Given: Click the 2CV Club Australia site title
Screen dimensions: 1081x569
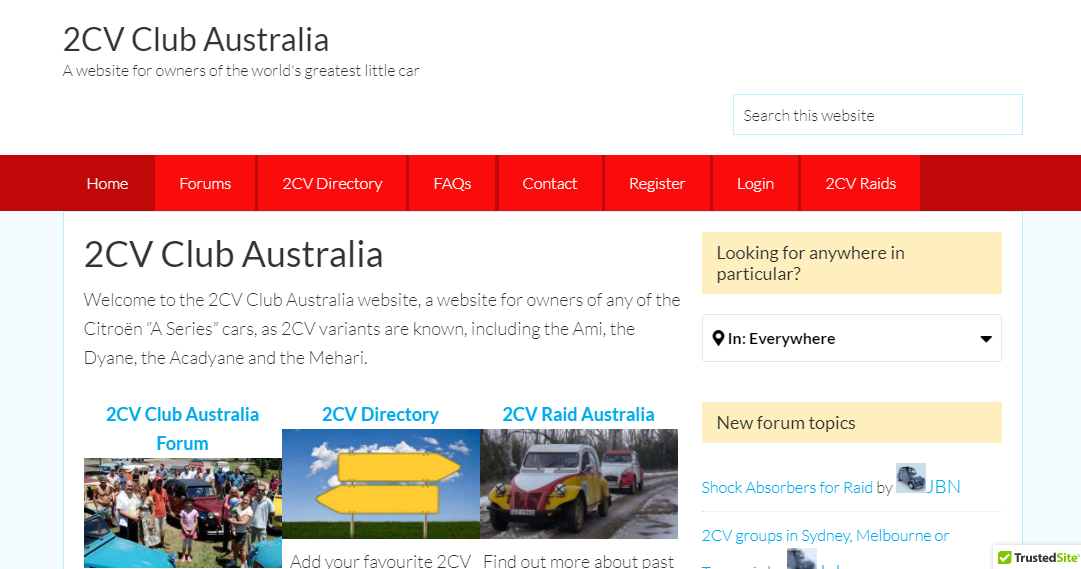Looking at the screenshot, I should (x=196, y=39).
